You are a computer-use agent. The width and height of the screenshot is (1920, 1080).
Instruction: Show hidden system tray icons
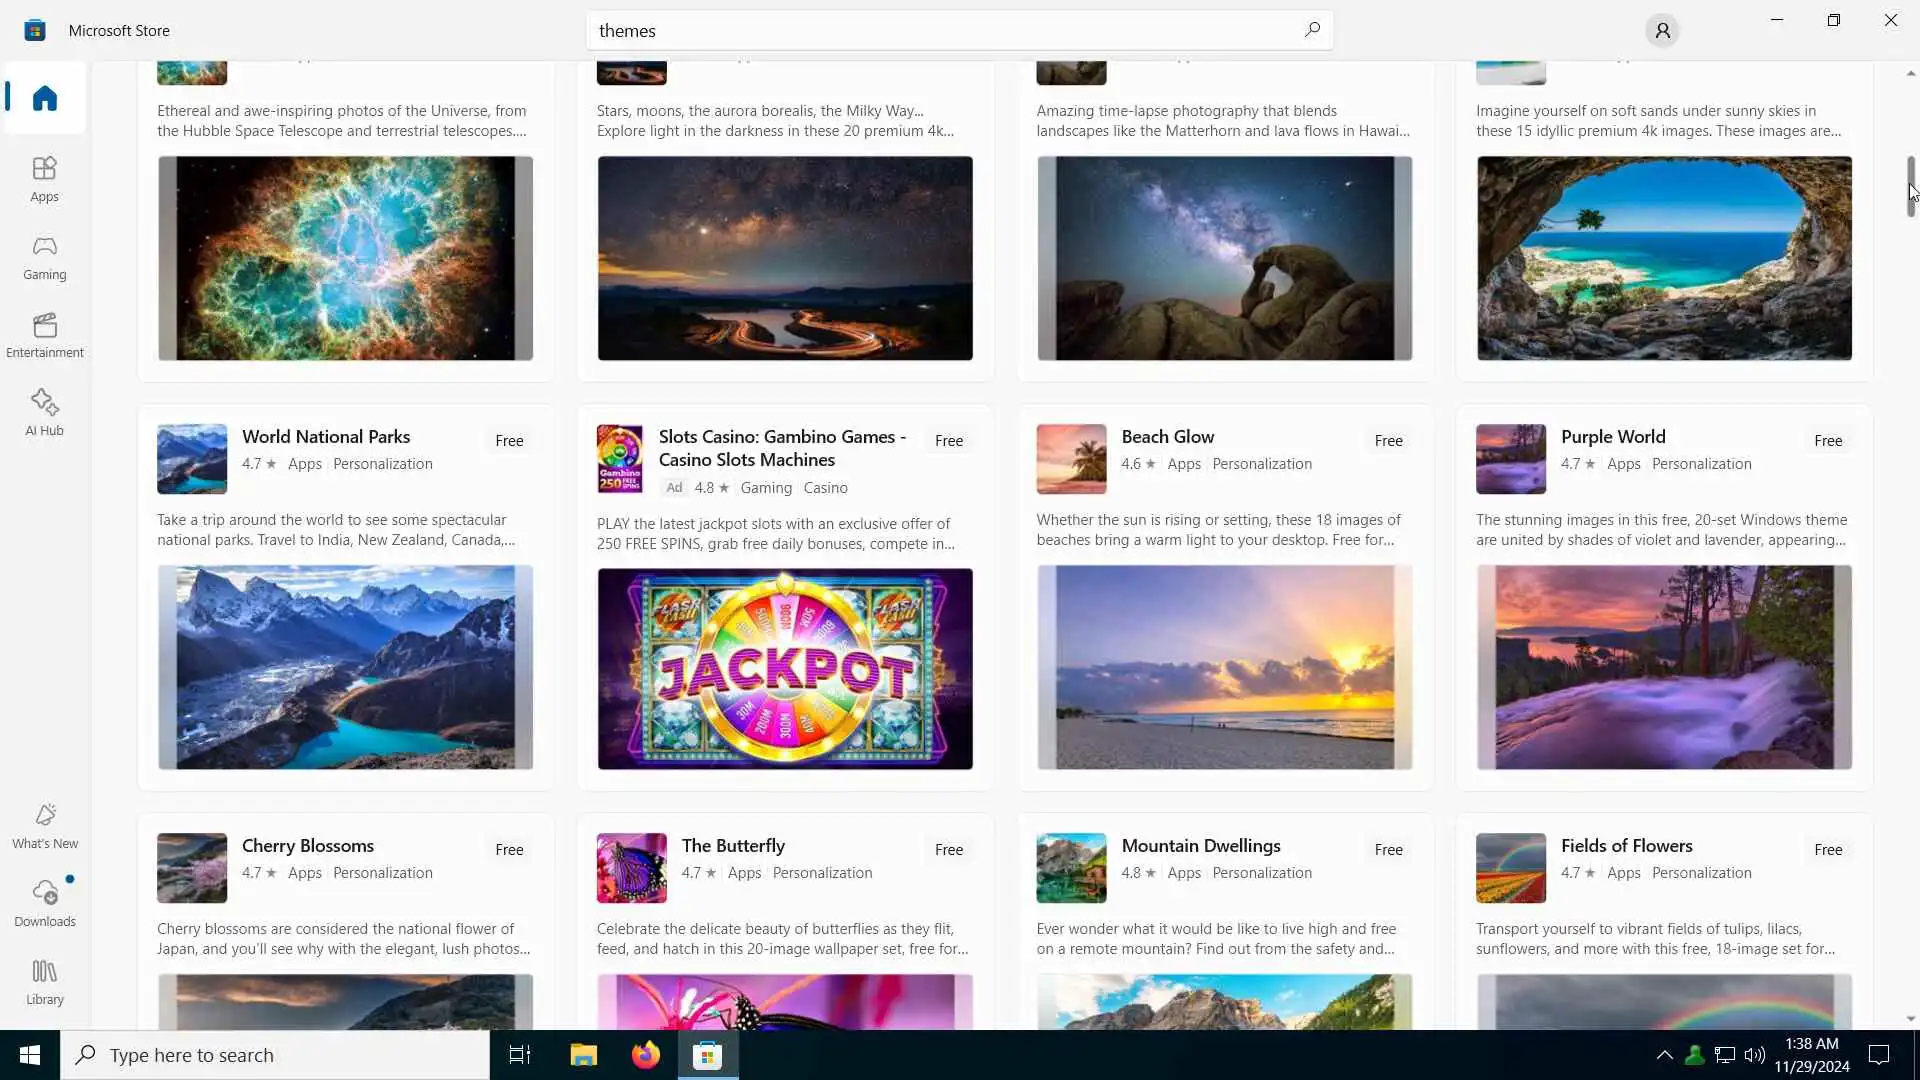pyautogui.click(x=1664, y=1055)
